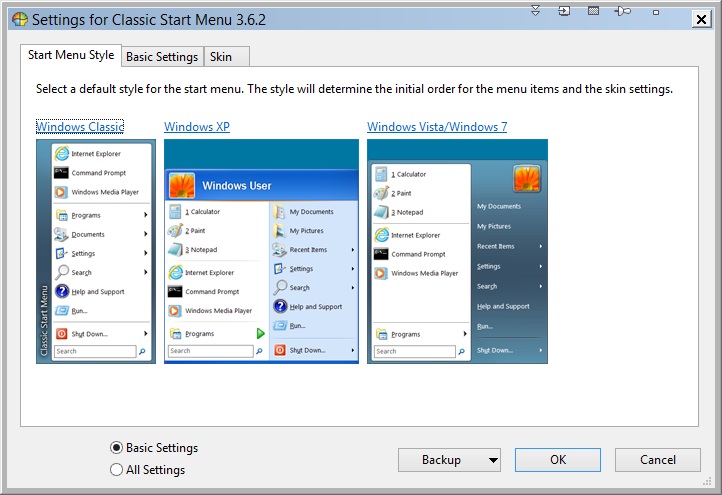Click the 'Select a default style' description text
Viewport: 722px width, 495px height.
click(355, 89)
